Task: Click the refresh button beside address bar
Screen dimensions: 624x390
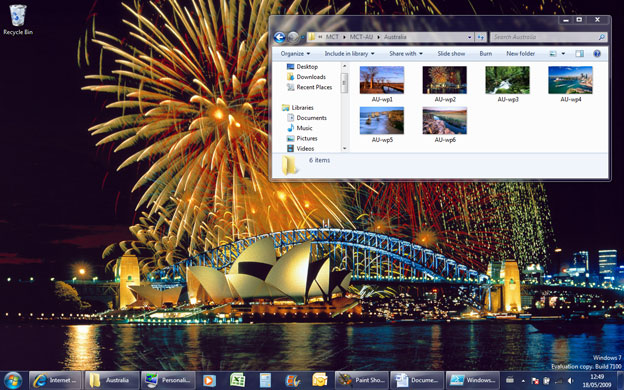Action: tap(481, 37)
